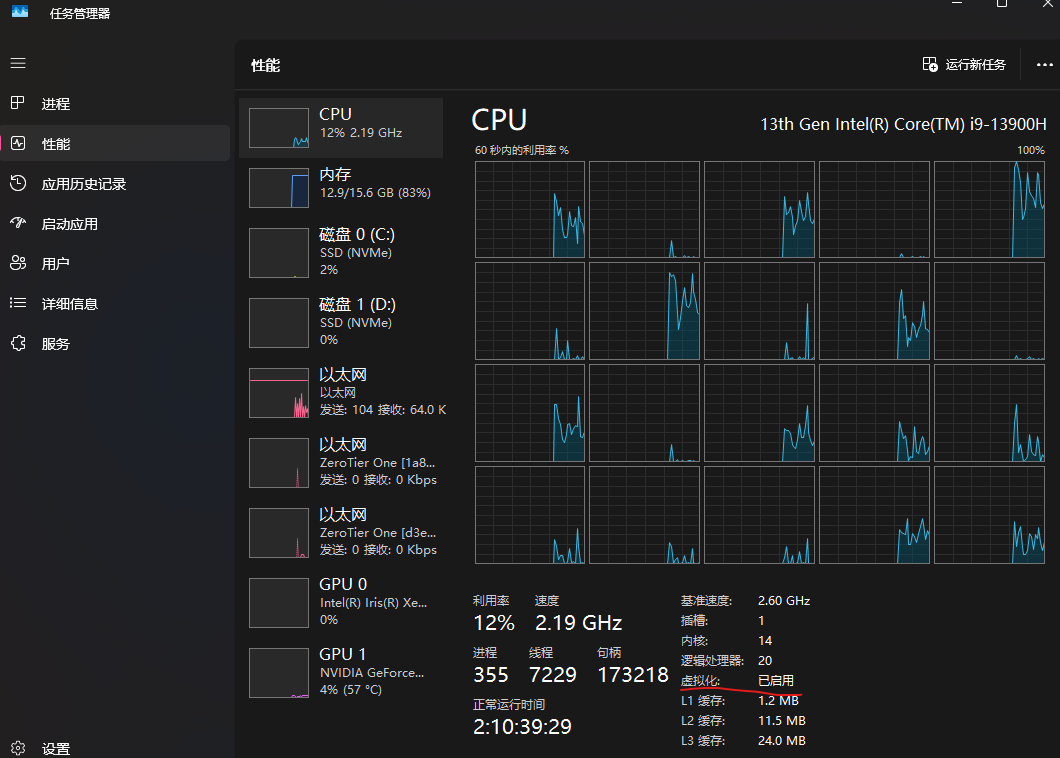This screenshot has height=758, width=1060.
Task: Click the 运行新任务 button label
Action: 975,64
